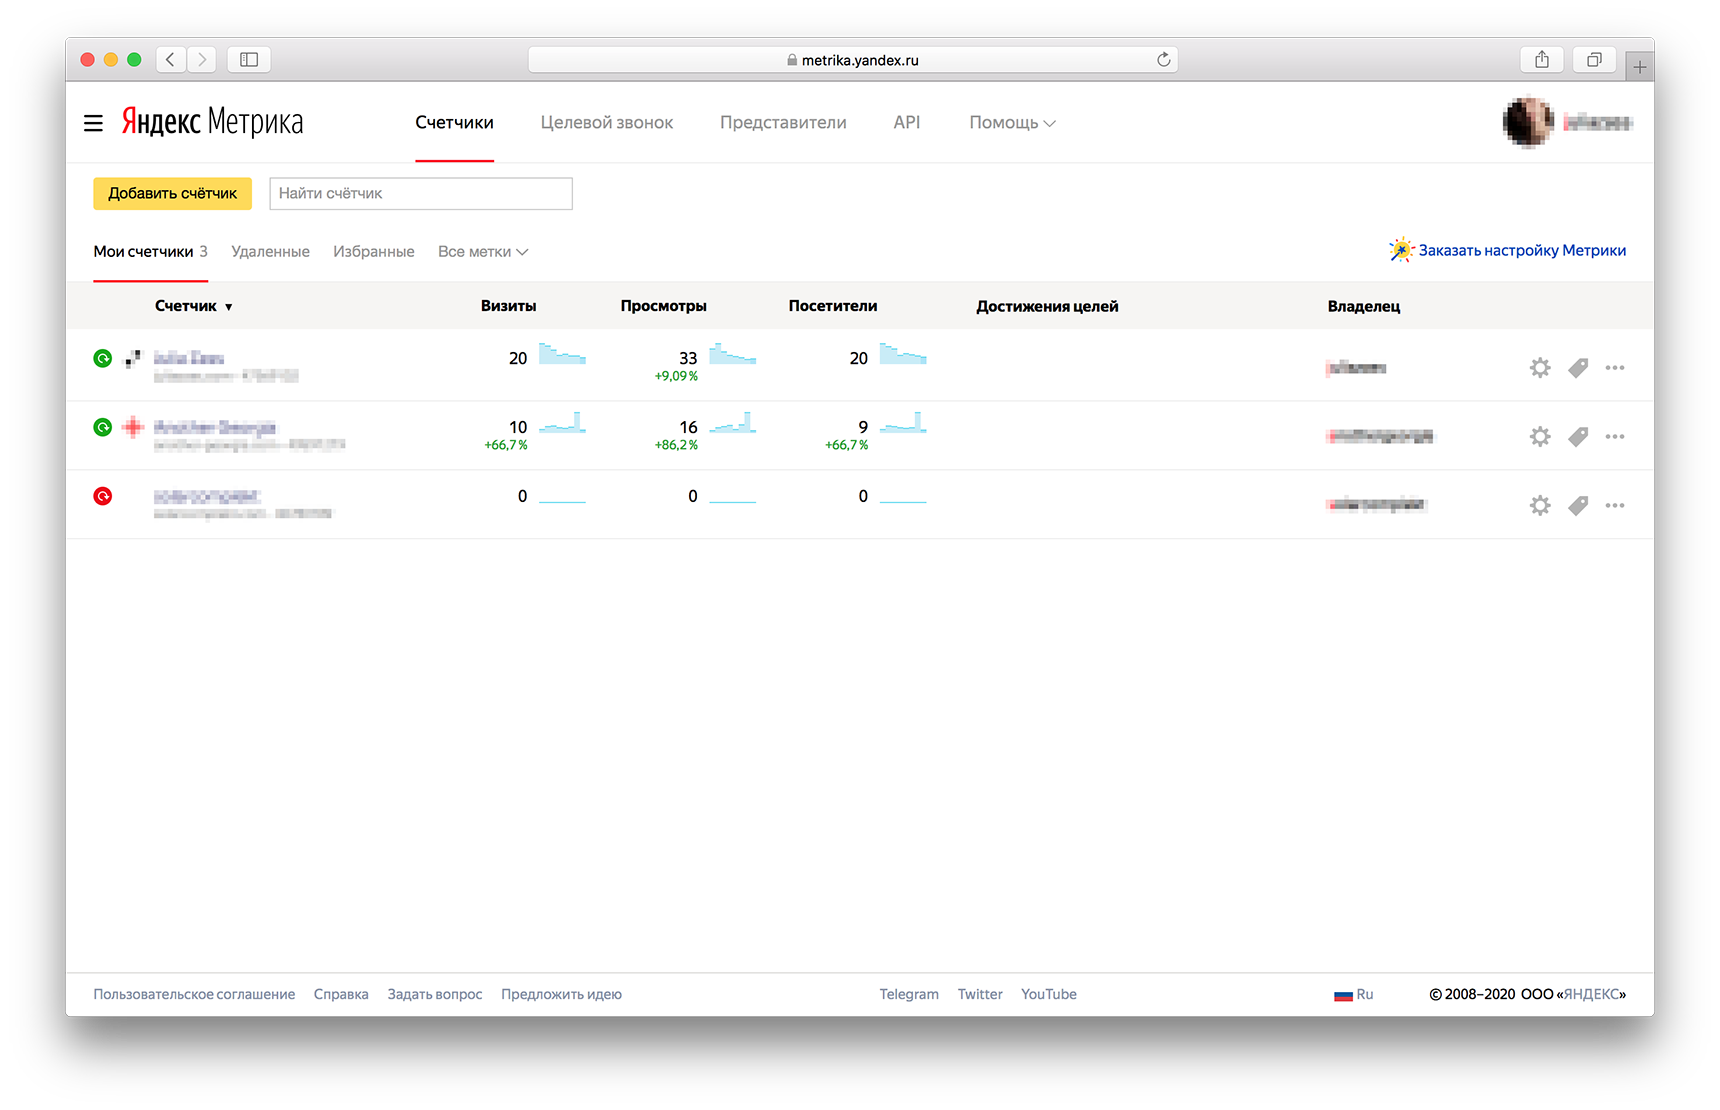
Task: Click the favicon in the first counter row
Action: click(x=133, y=358)
